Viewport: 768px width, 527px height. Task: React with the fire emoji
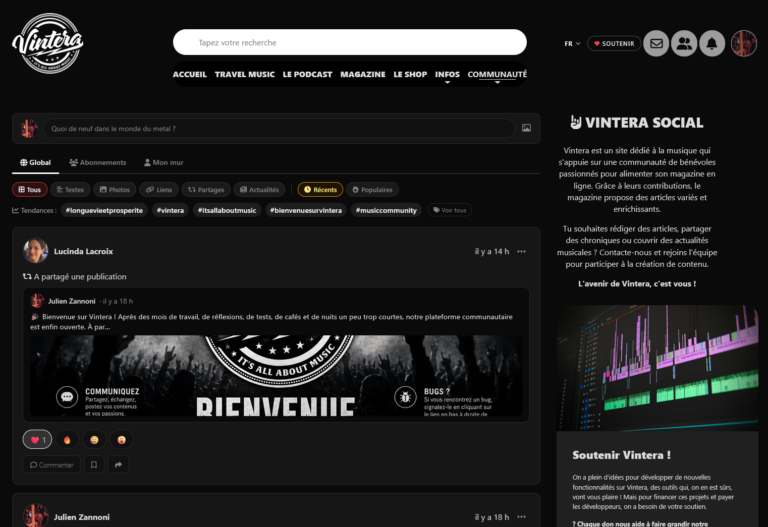[x=67, y=439]
